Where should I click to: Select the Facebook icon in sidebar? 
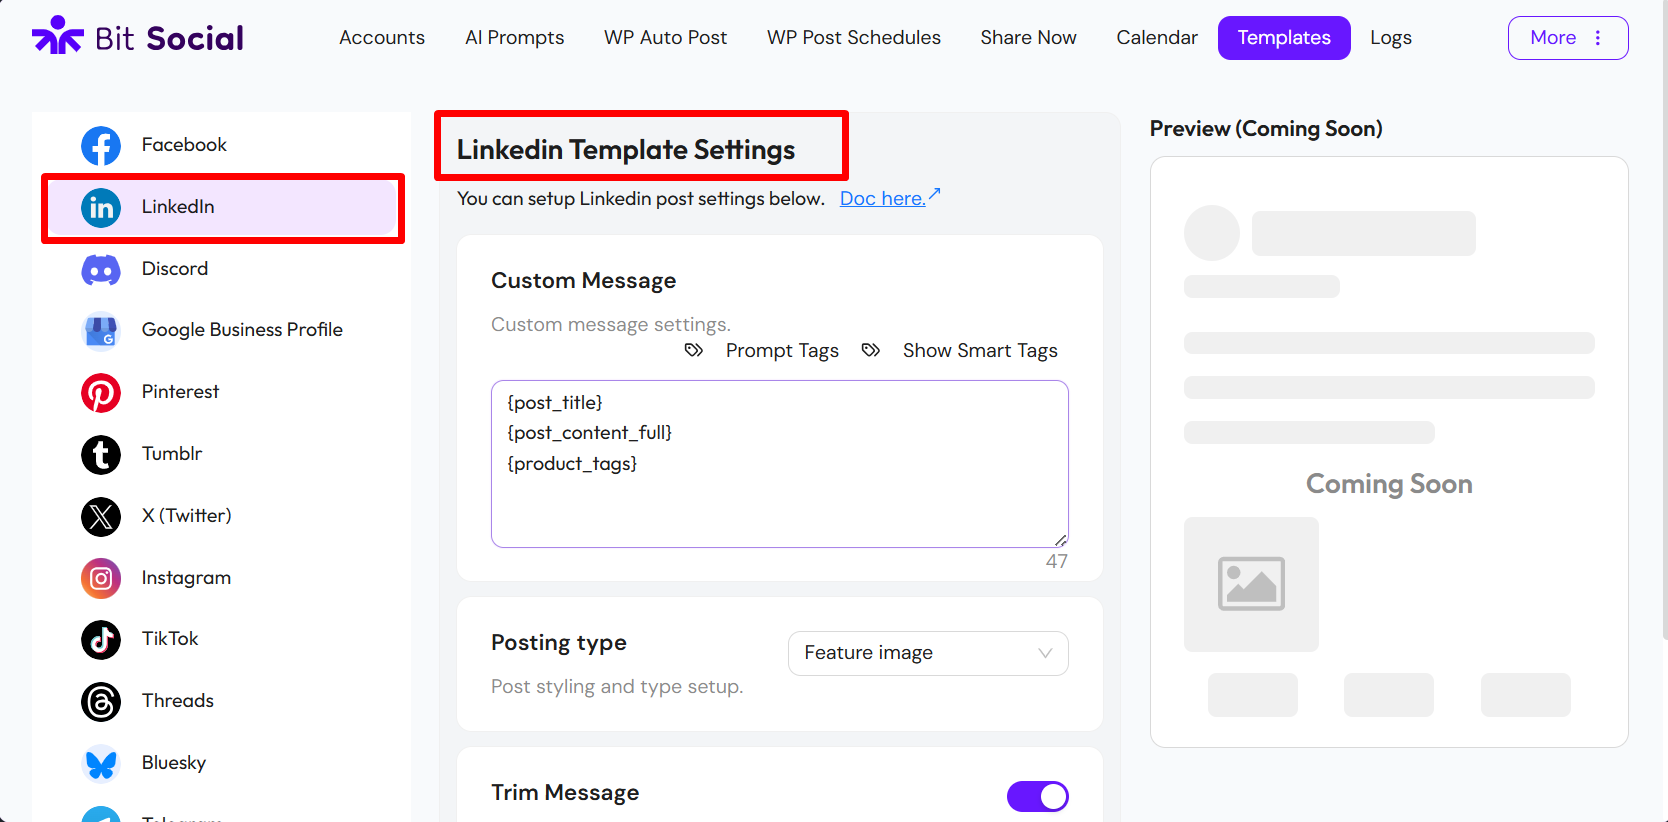click(x=101, y=146)
